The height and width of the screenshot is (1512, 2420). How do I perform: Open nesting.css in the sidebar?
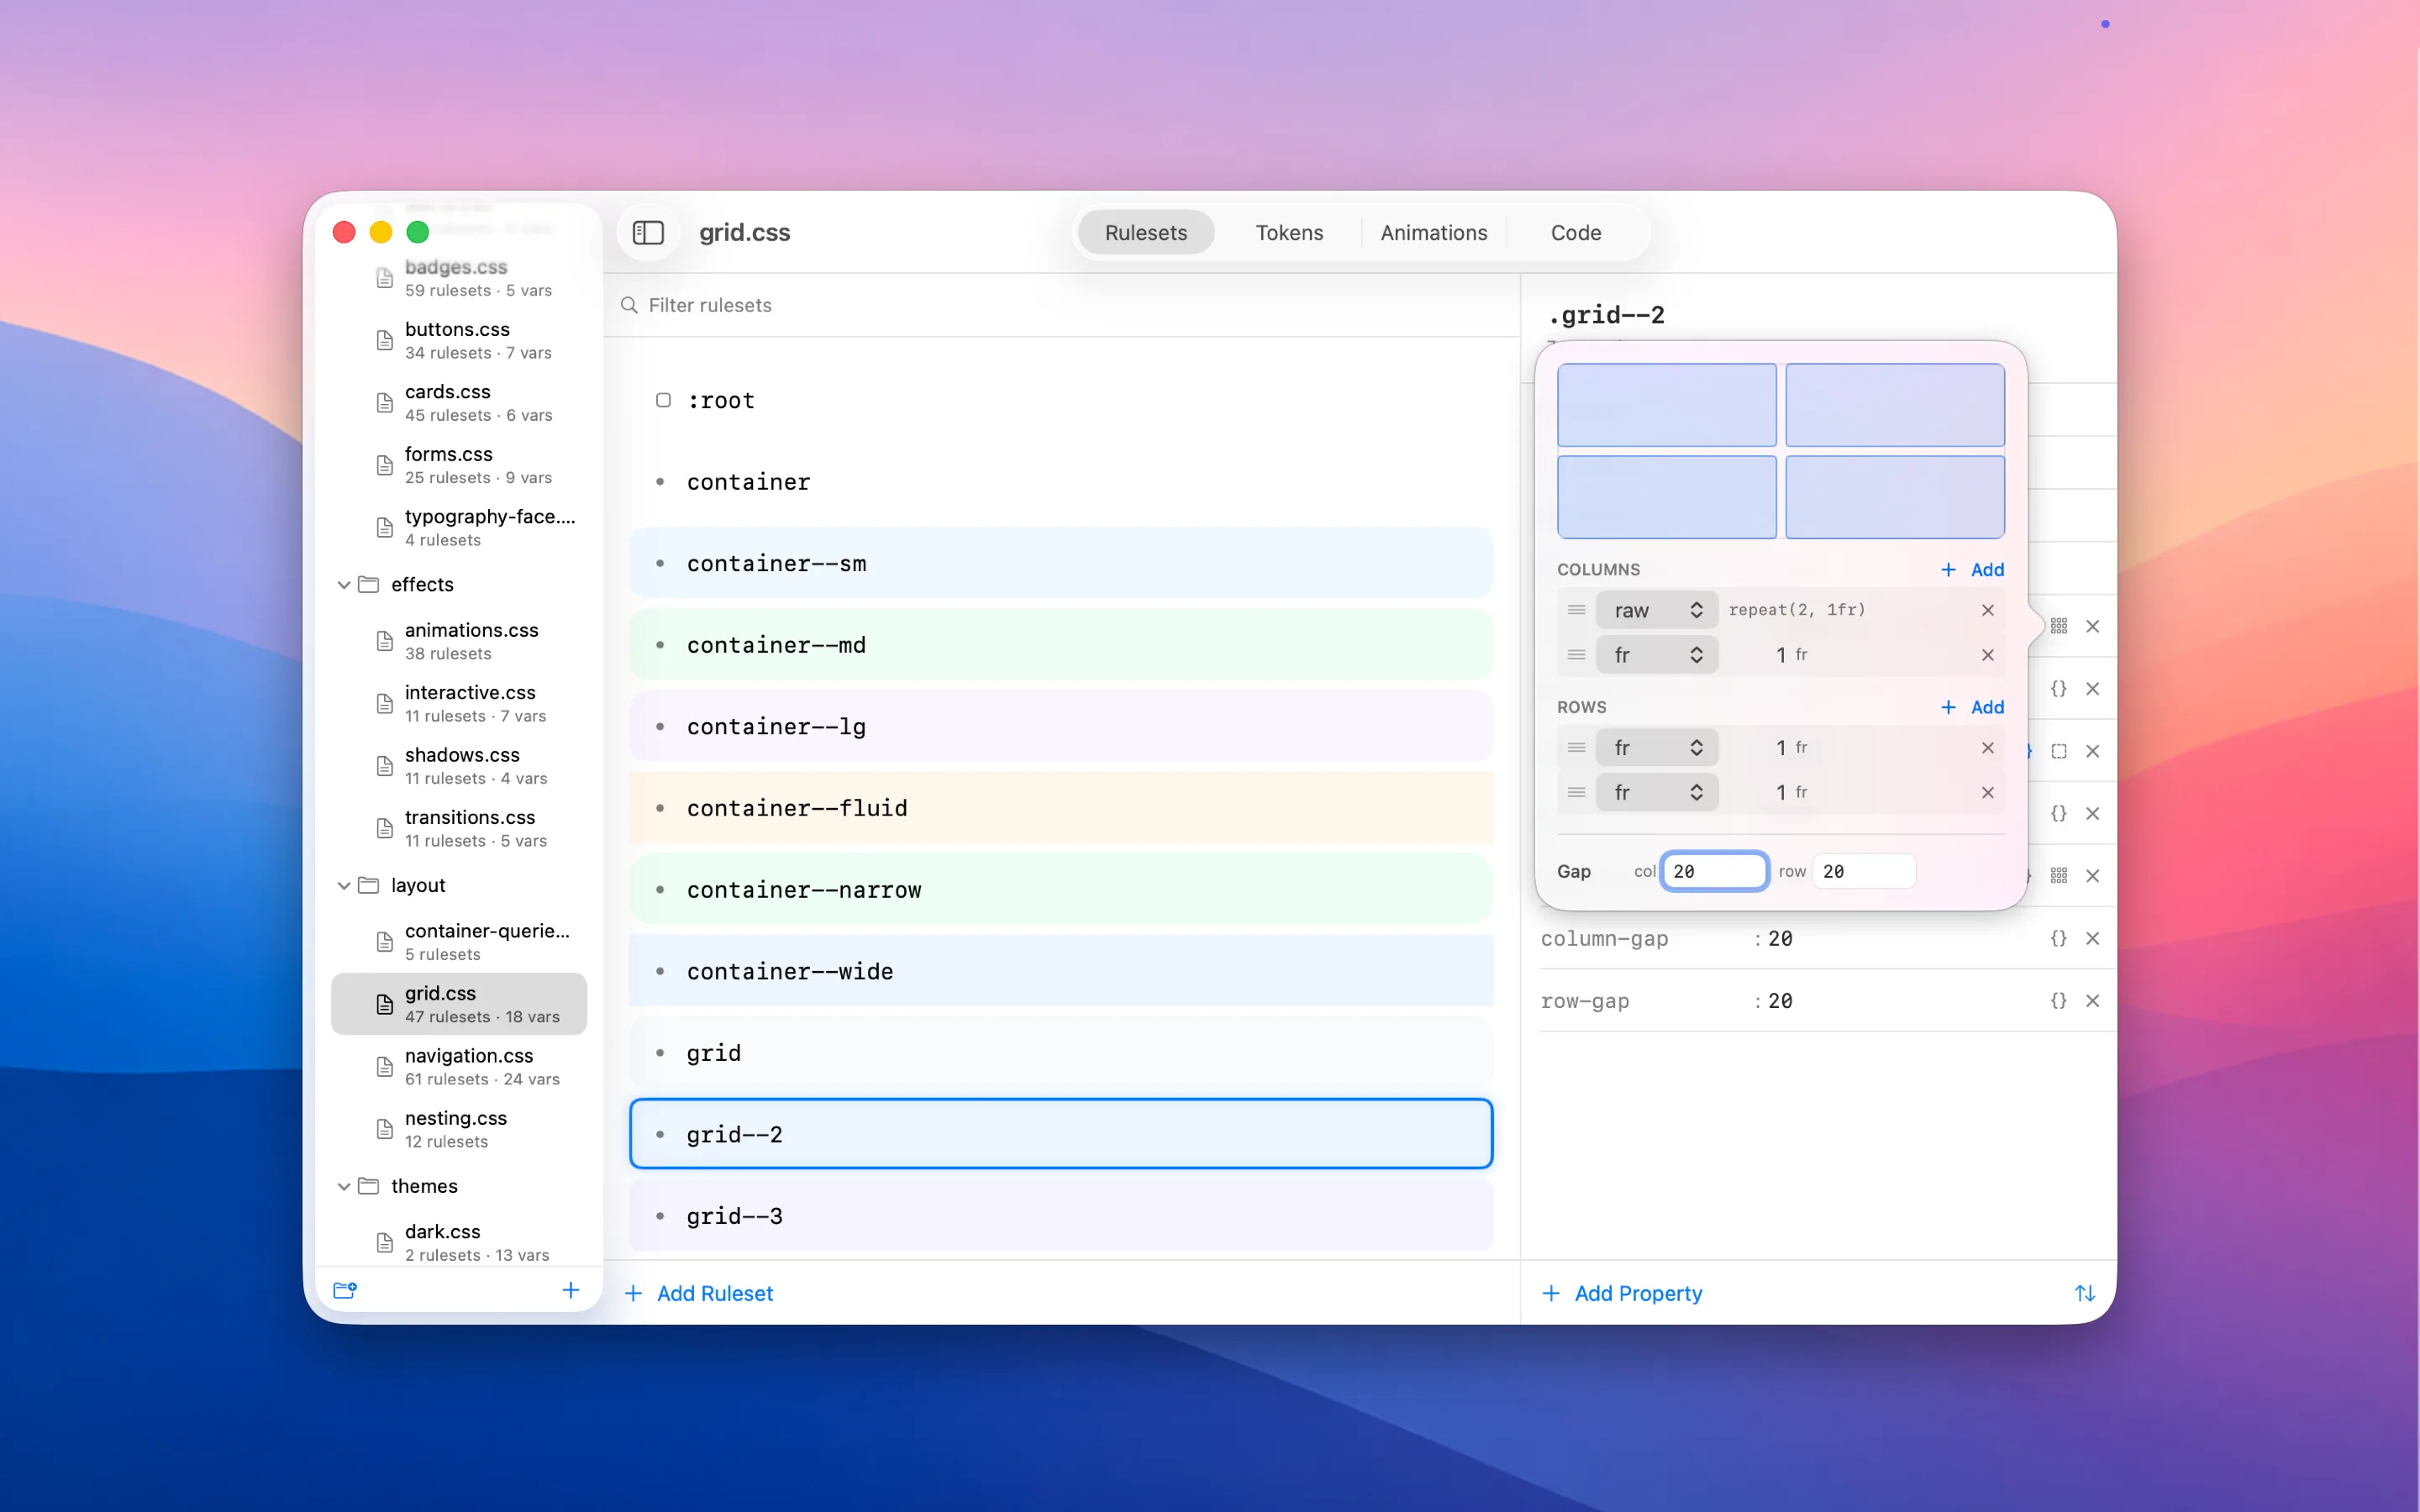(459, 1129)
